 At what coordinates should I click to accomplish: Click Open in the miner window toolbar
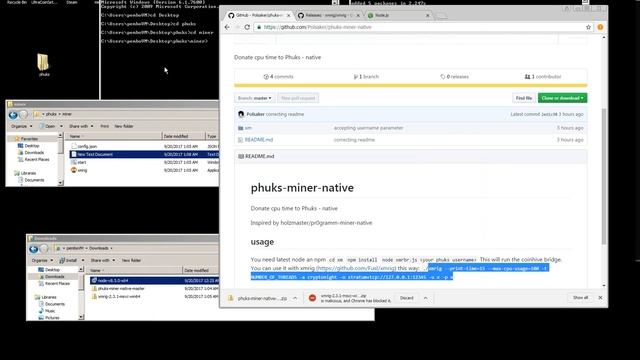tap(51, 126)
